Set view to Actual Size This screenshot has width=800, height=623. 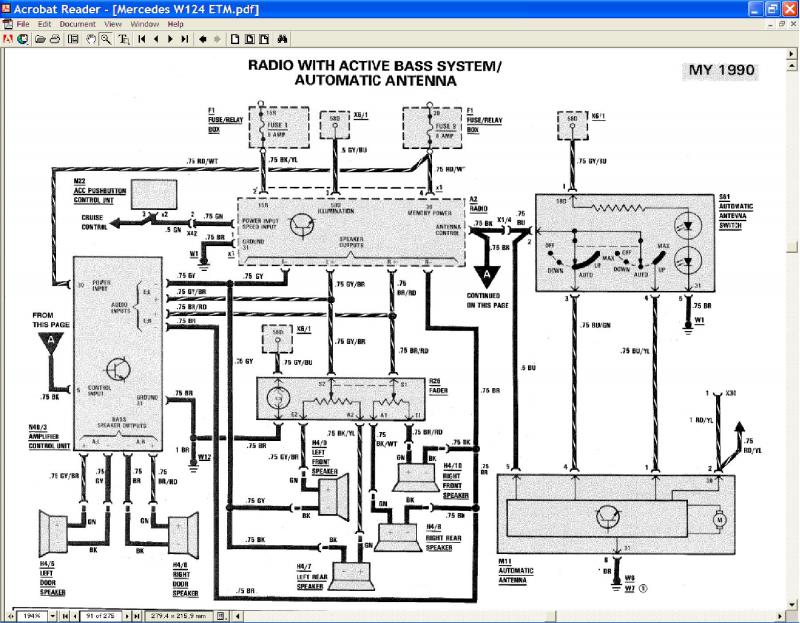[235, 39]
